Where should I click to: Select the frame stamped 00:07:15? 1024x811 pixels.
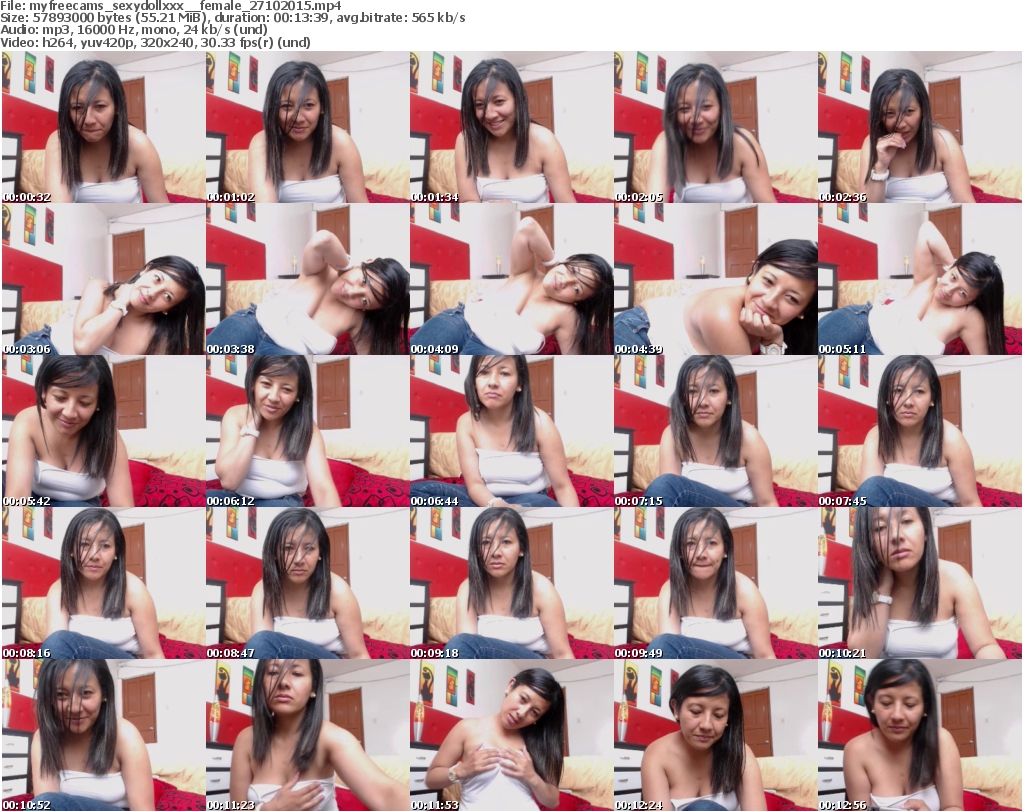pyautogui.click(x=715, y=431)
